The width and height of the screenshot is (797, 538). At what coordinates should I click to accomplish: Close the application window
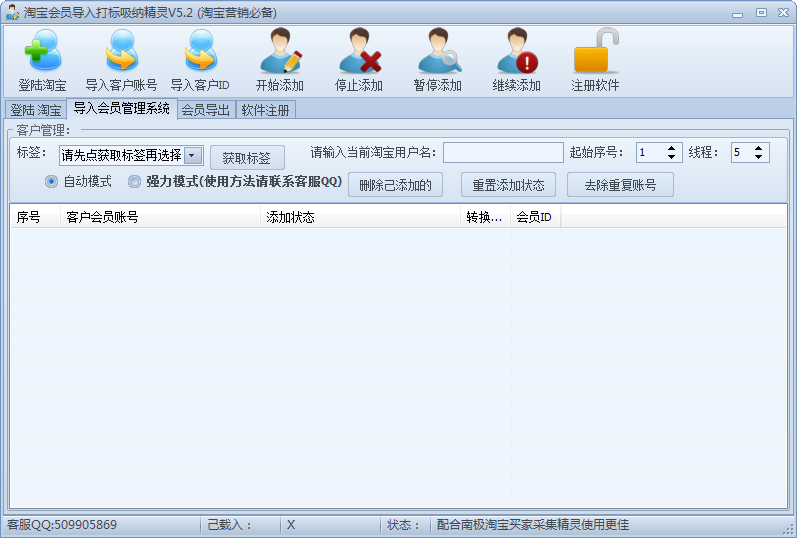pyautogui.click(x=783, y=13)
